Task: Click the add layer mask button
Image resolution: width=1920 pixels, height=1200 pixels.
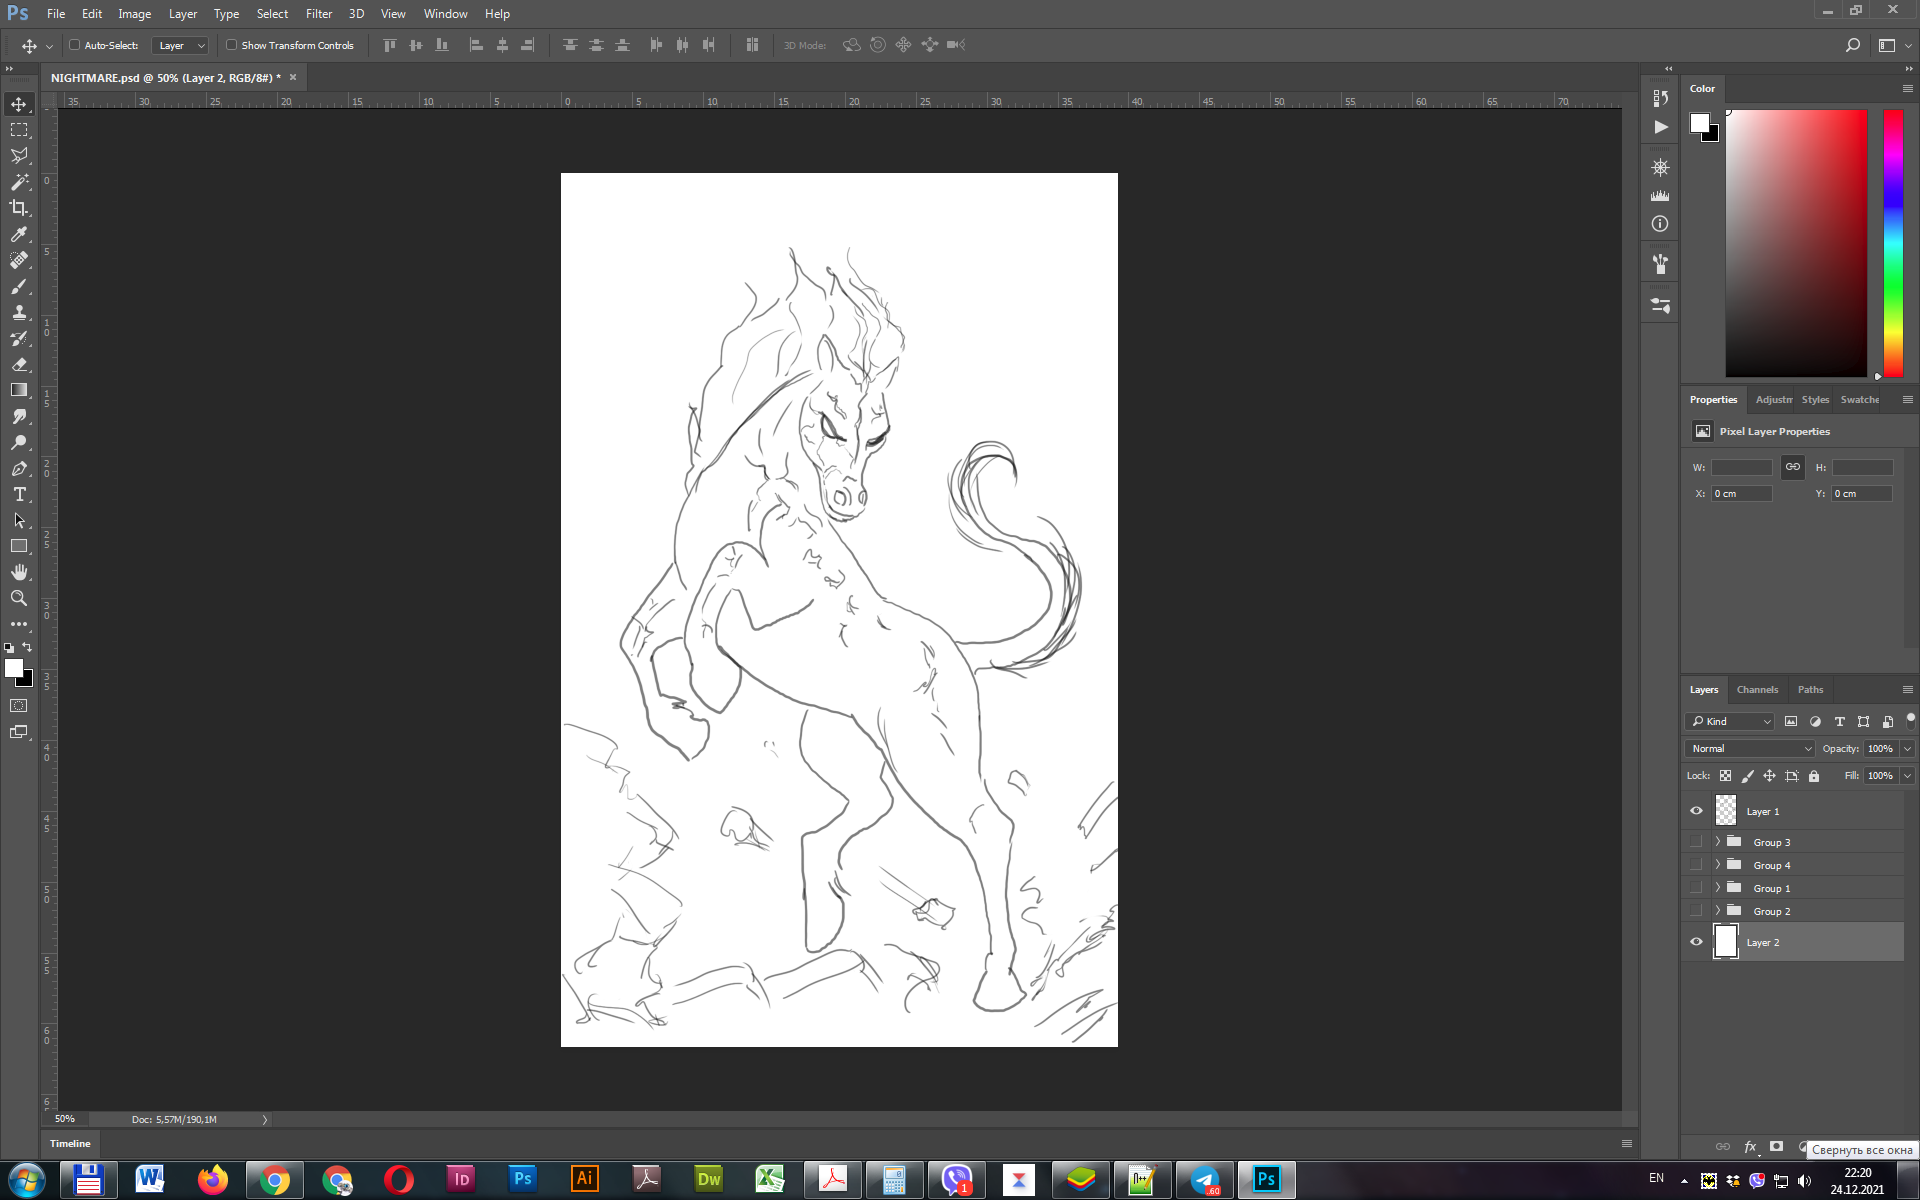Action: (x=1776, y=1146)
